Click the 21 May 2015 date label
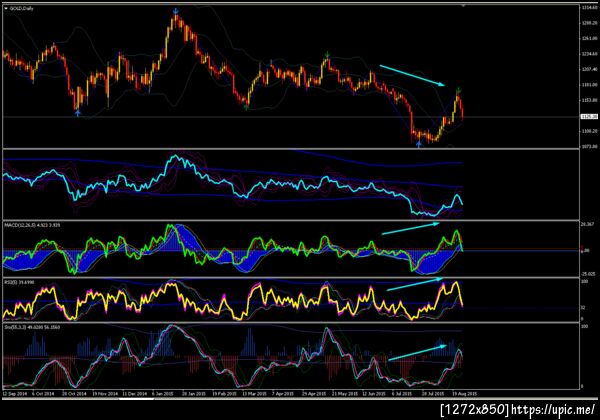600x420 pixels. point(345,393)
